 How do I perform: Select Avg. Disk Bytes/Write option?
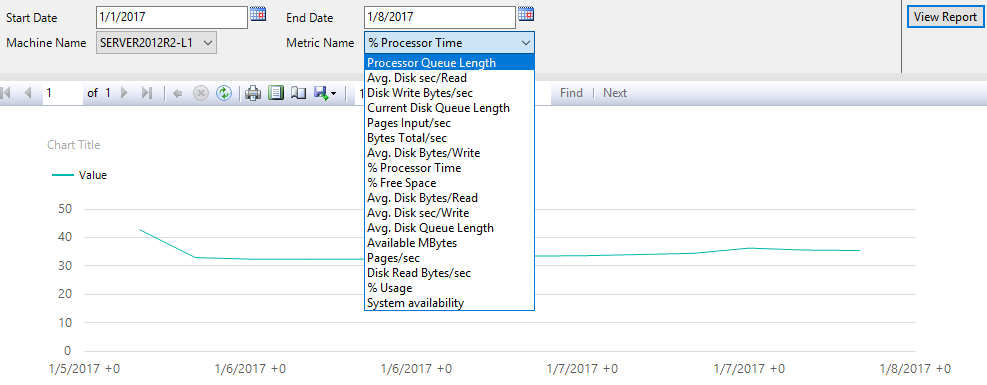click(449, 153)
